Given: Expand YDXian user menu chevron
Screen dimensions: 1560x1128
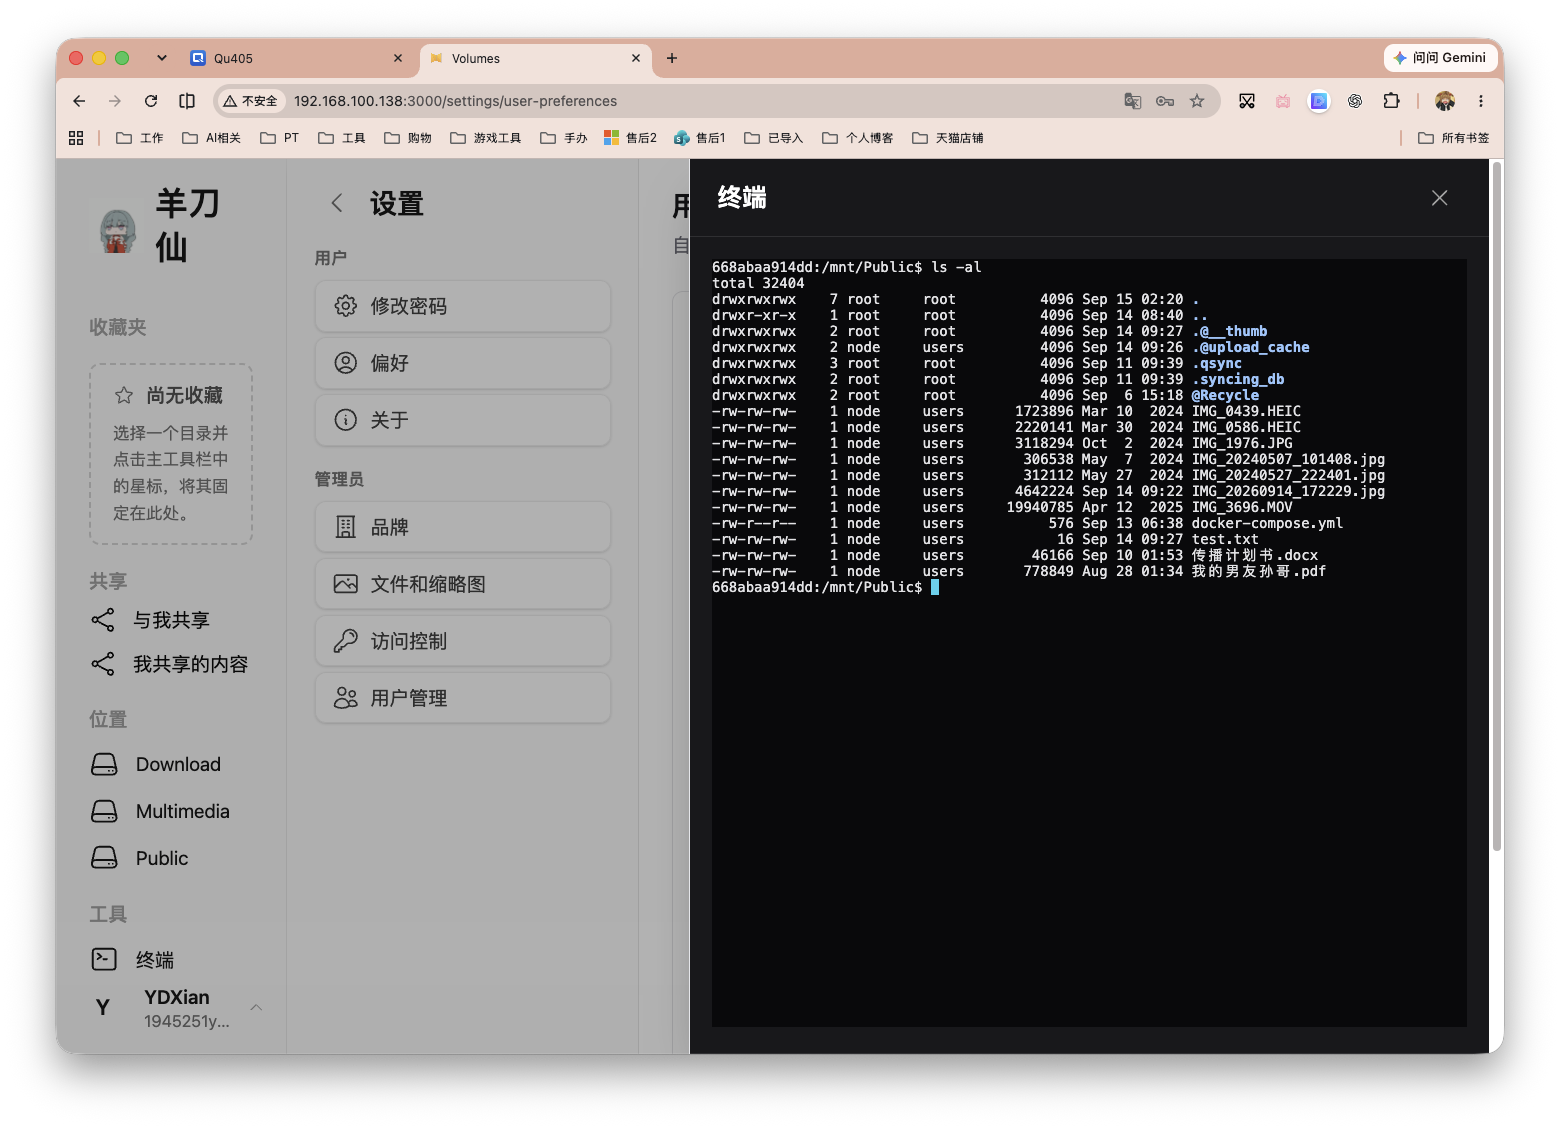Looking at the screenshot, I should coord(256,1007).
